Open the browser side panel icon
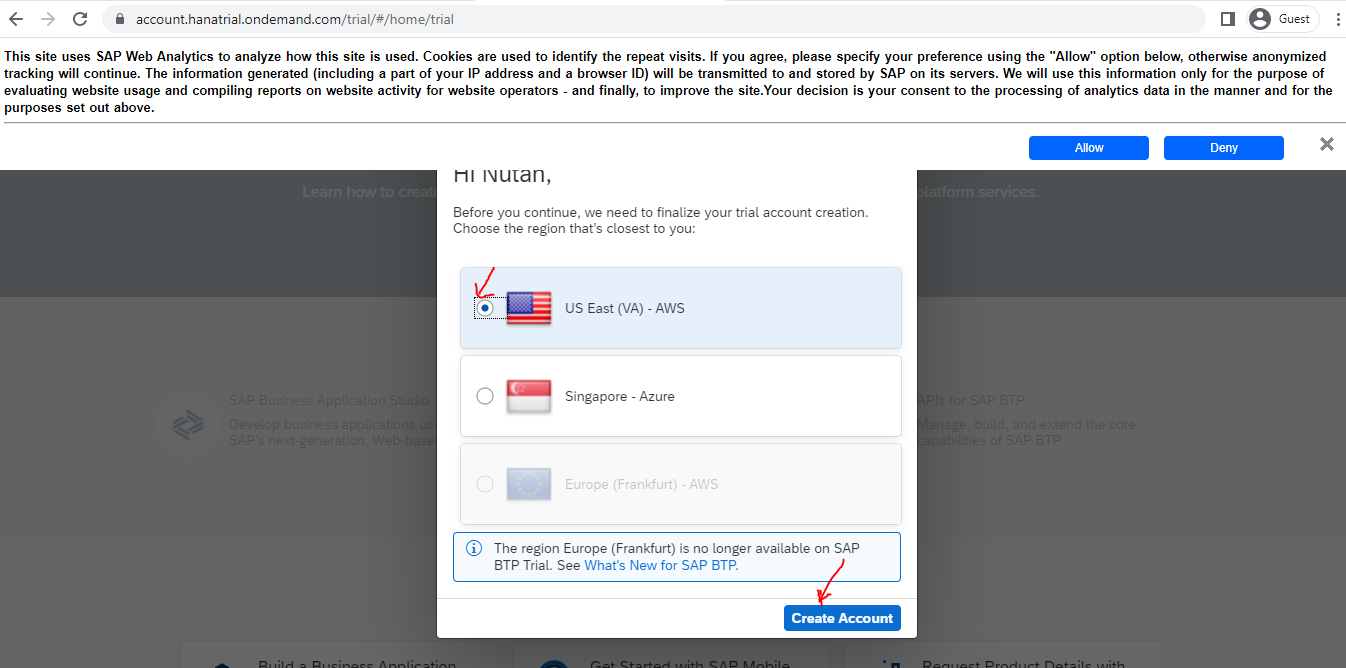Screen dimensions: 1346x668 coord(1228,19)
